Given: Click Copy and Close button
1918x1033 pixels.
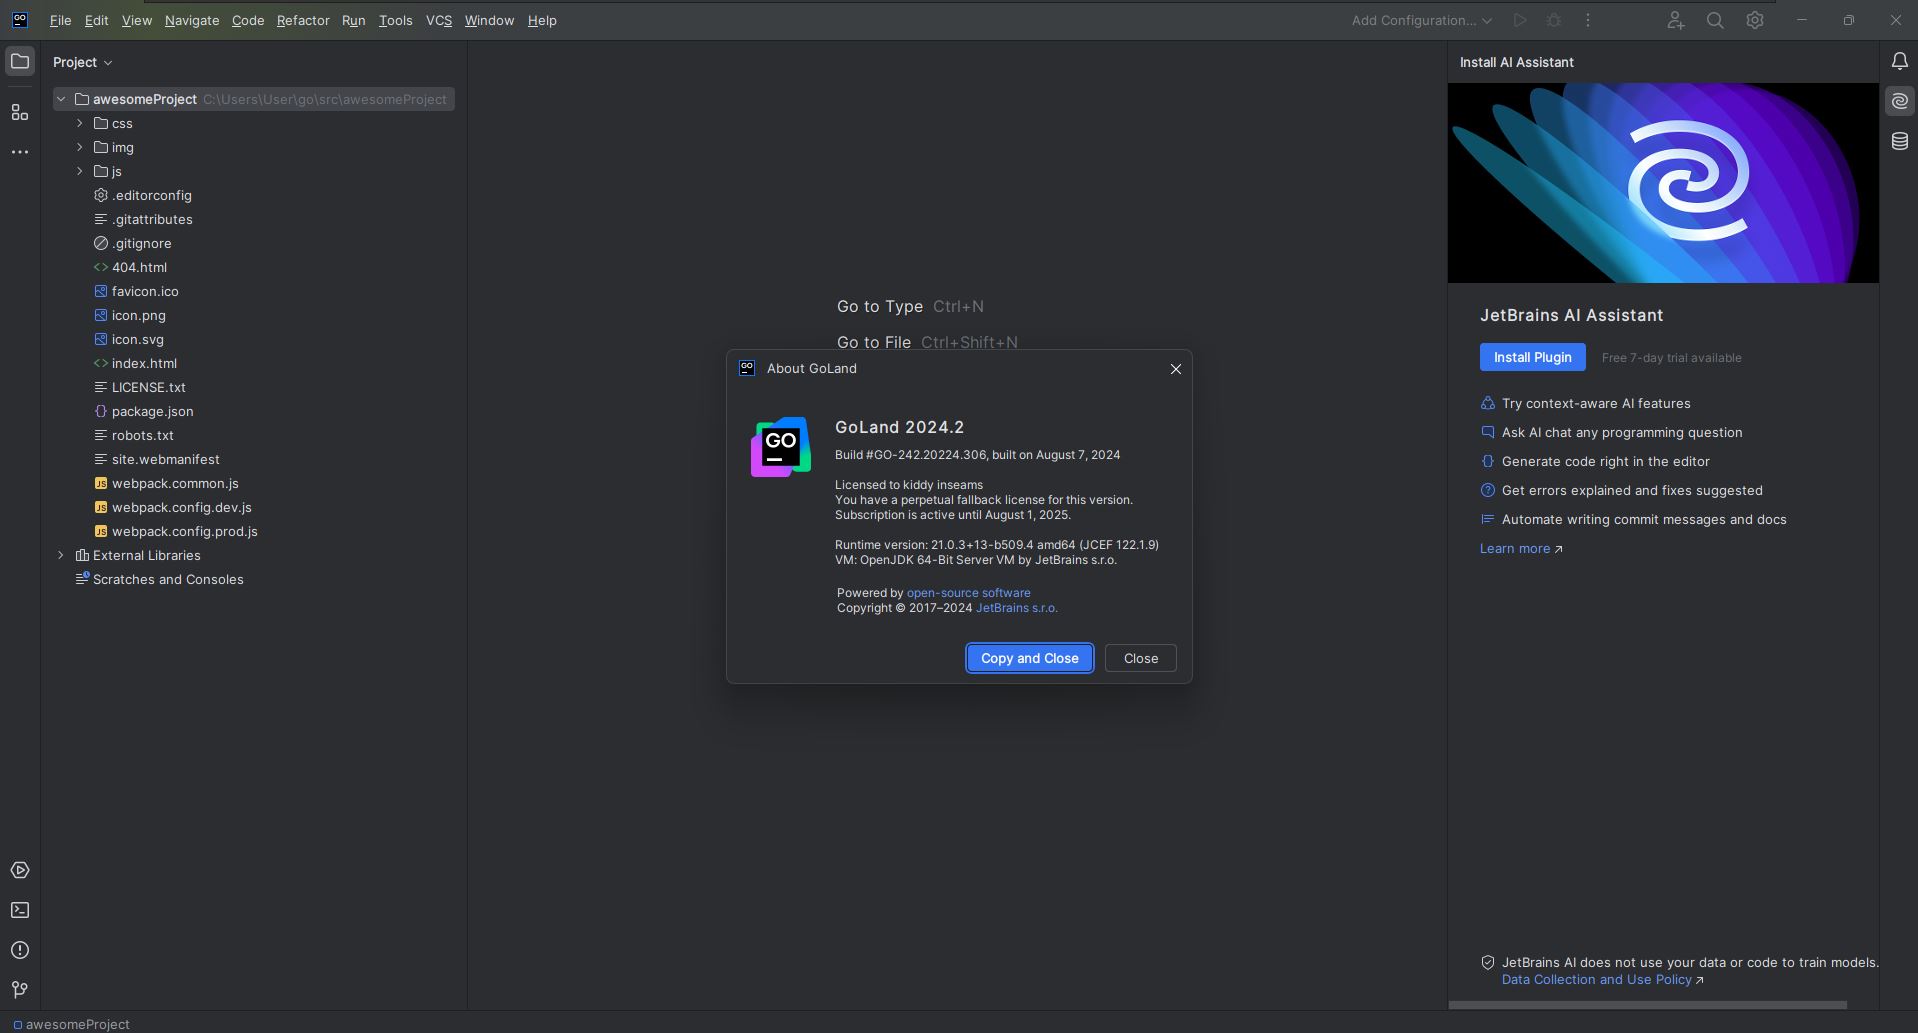Looking at the screenshot, I should tap(1029, 658).
